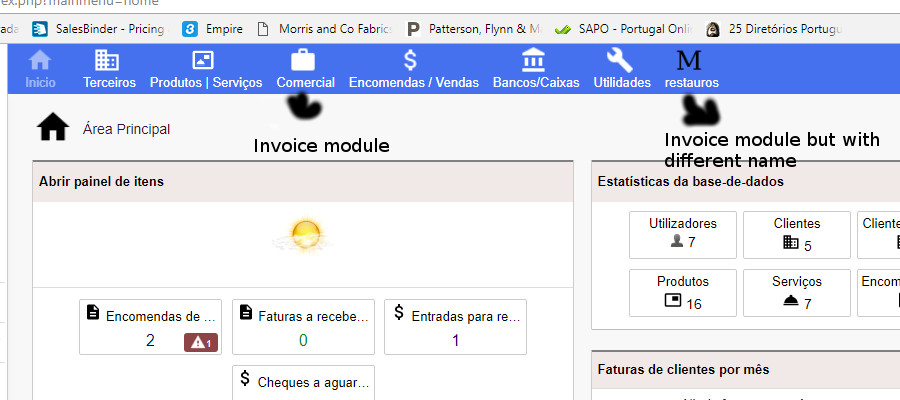Open the Bancos/Caixas menu label

coord(536,83)
